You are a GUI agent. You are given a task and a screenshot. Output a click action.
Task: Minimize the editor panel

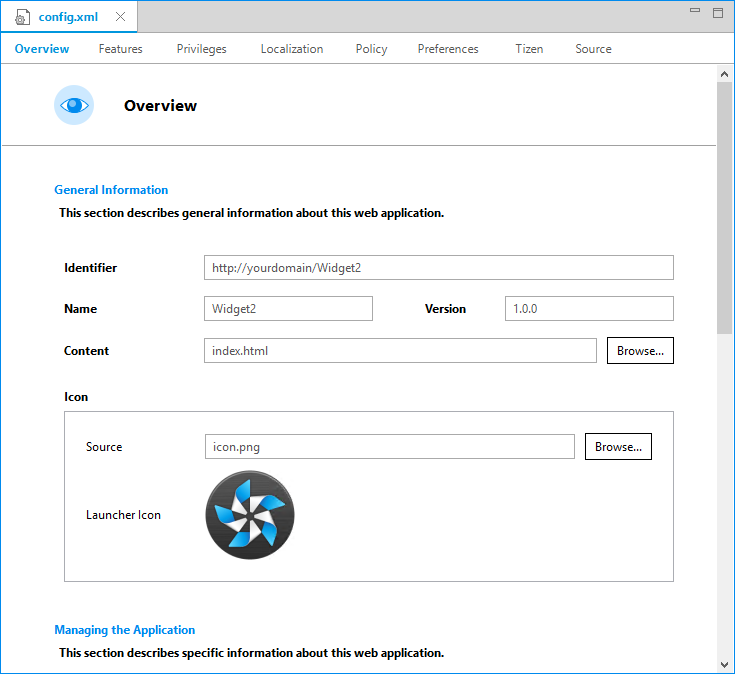point(695,11)
